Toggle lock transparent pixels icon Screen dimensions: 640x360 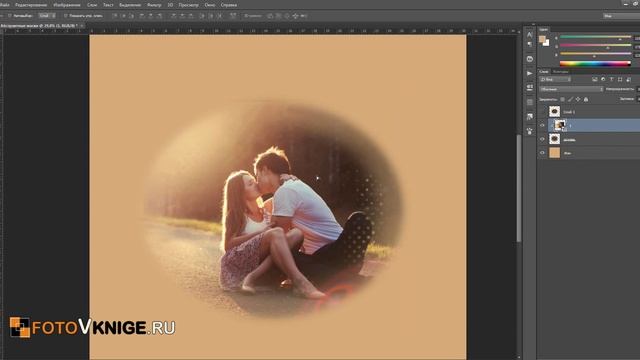tap(562, 99)
